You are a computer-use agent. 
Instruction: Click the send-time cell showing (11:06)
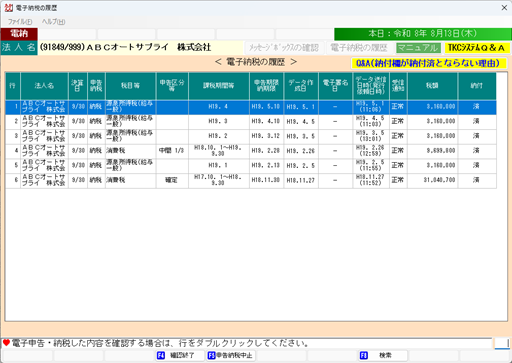click(x=371, y=107)
